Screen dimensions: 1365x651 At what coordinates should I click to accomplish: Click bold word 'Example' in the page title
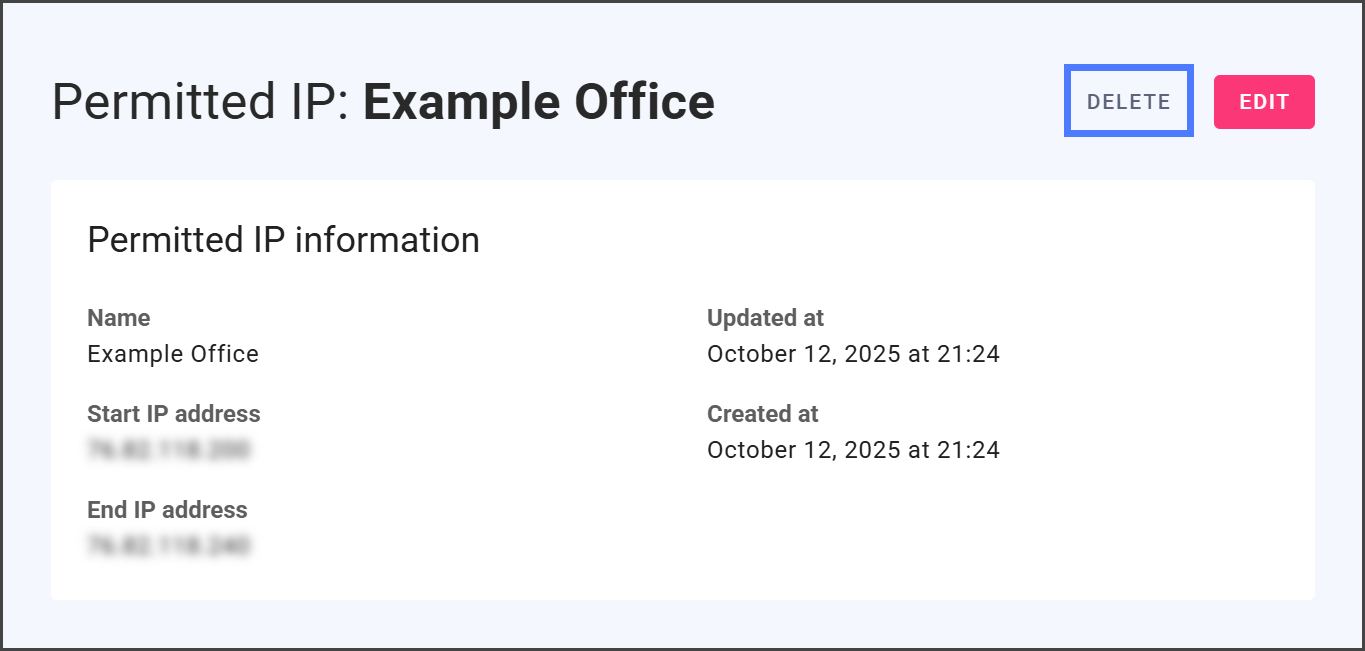[x=461, y=102]
